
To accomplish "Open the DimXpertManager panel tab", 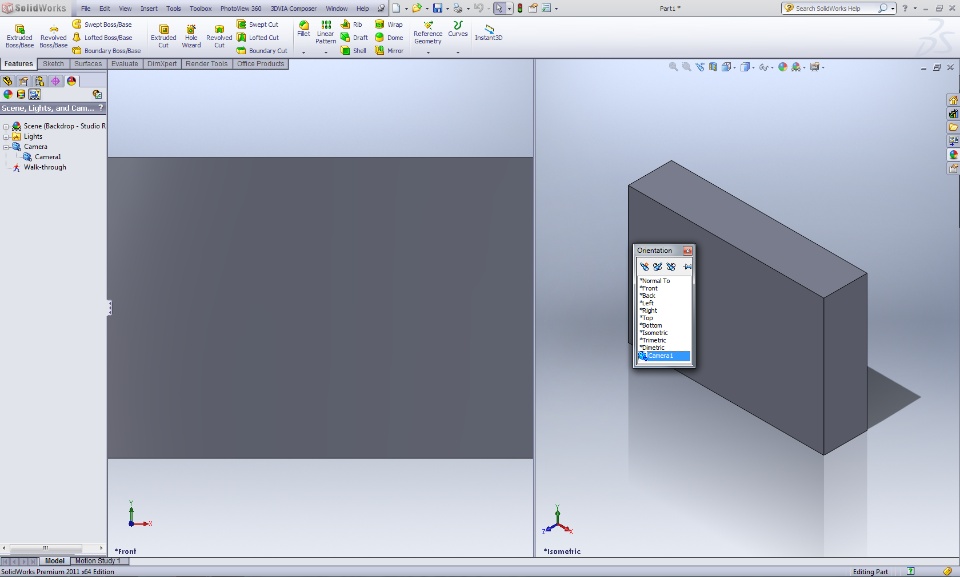I will coord(55,81).
